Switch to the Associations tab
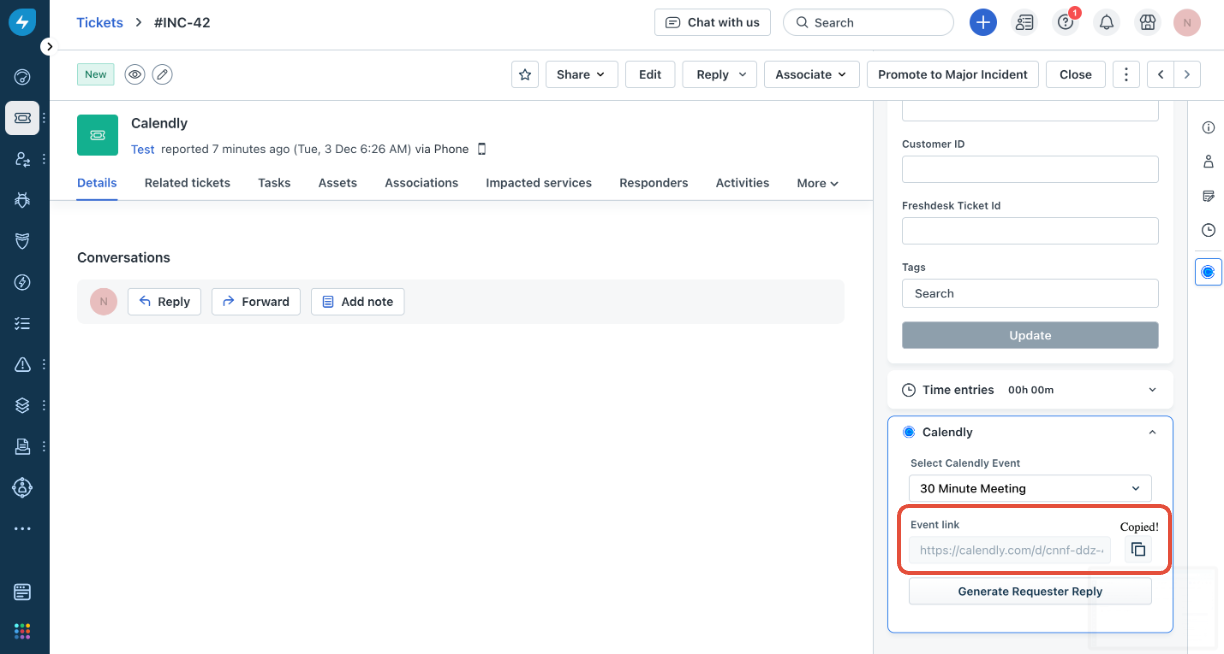 tap(421, 183)
